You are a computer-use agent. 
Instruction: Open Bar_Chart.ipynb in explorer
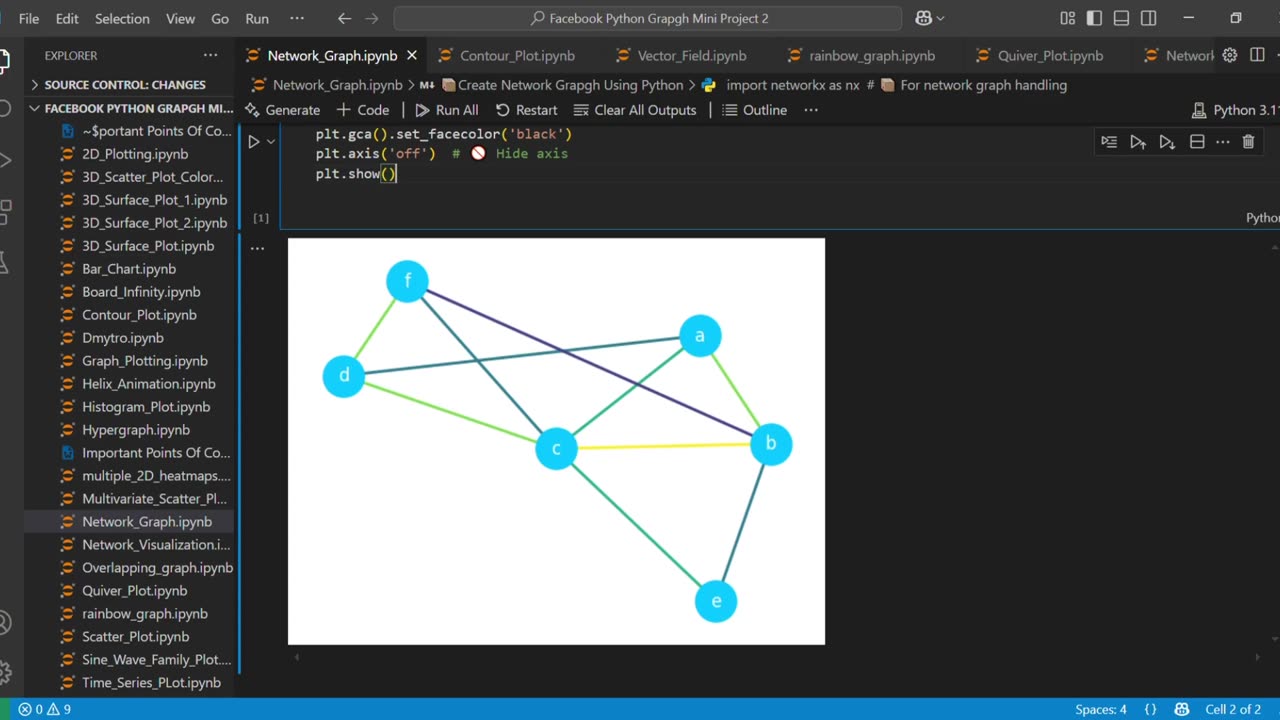coord(129,269)
